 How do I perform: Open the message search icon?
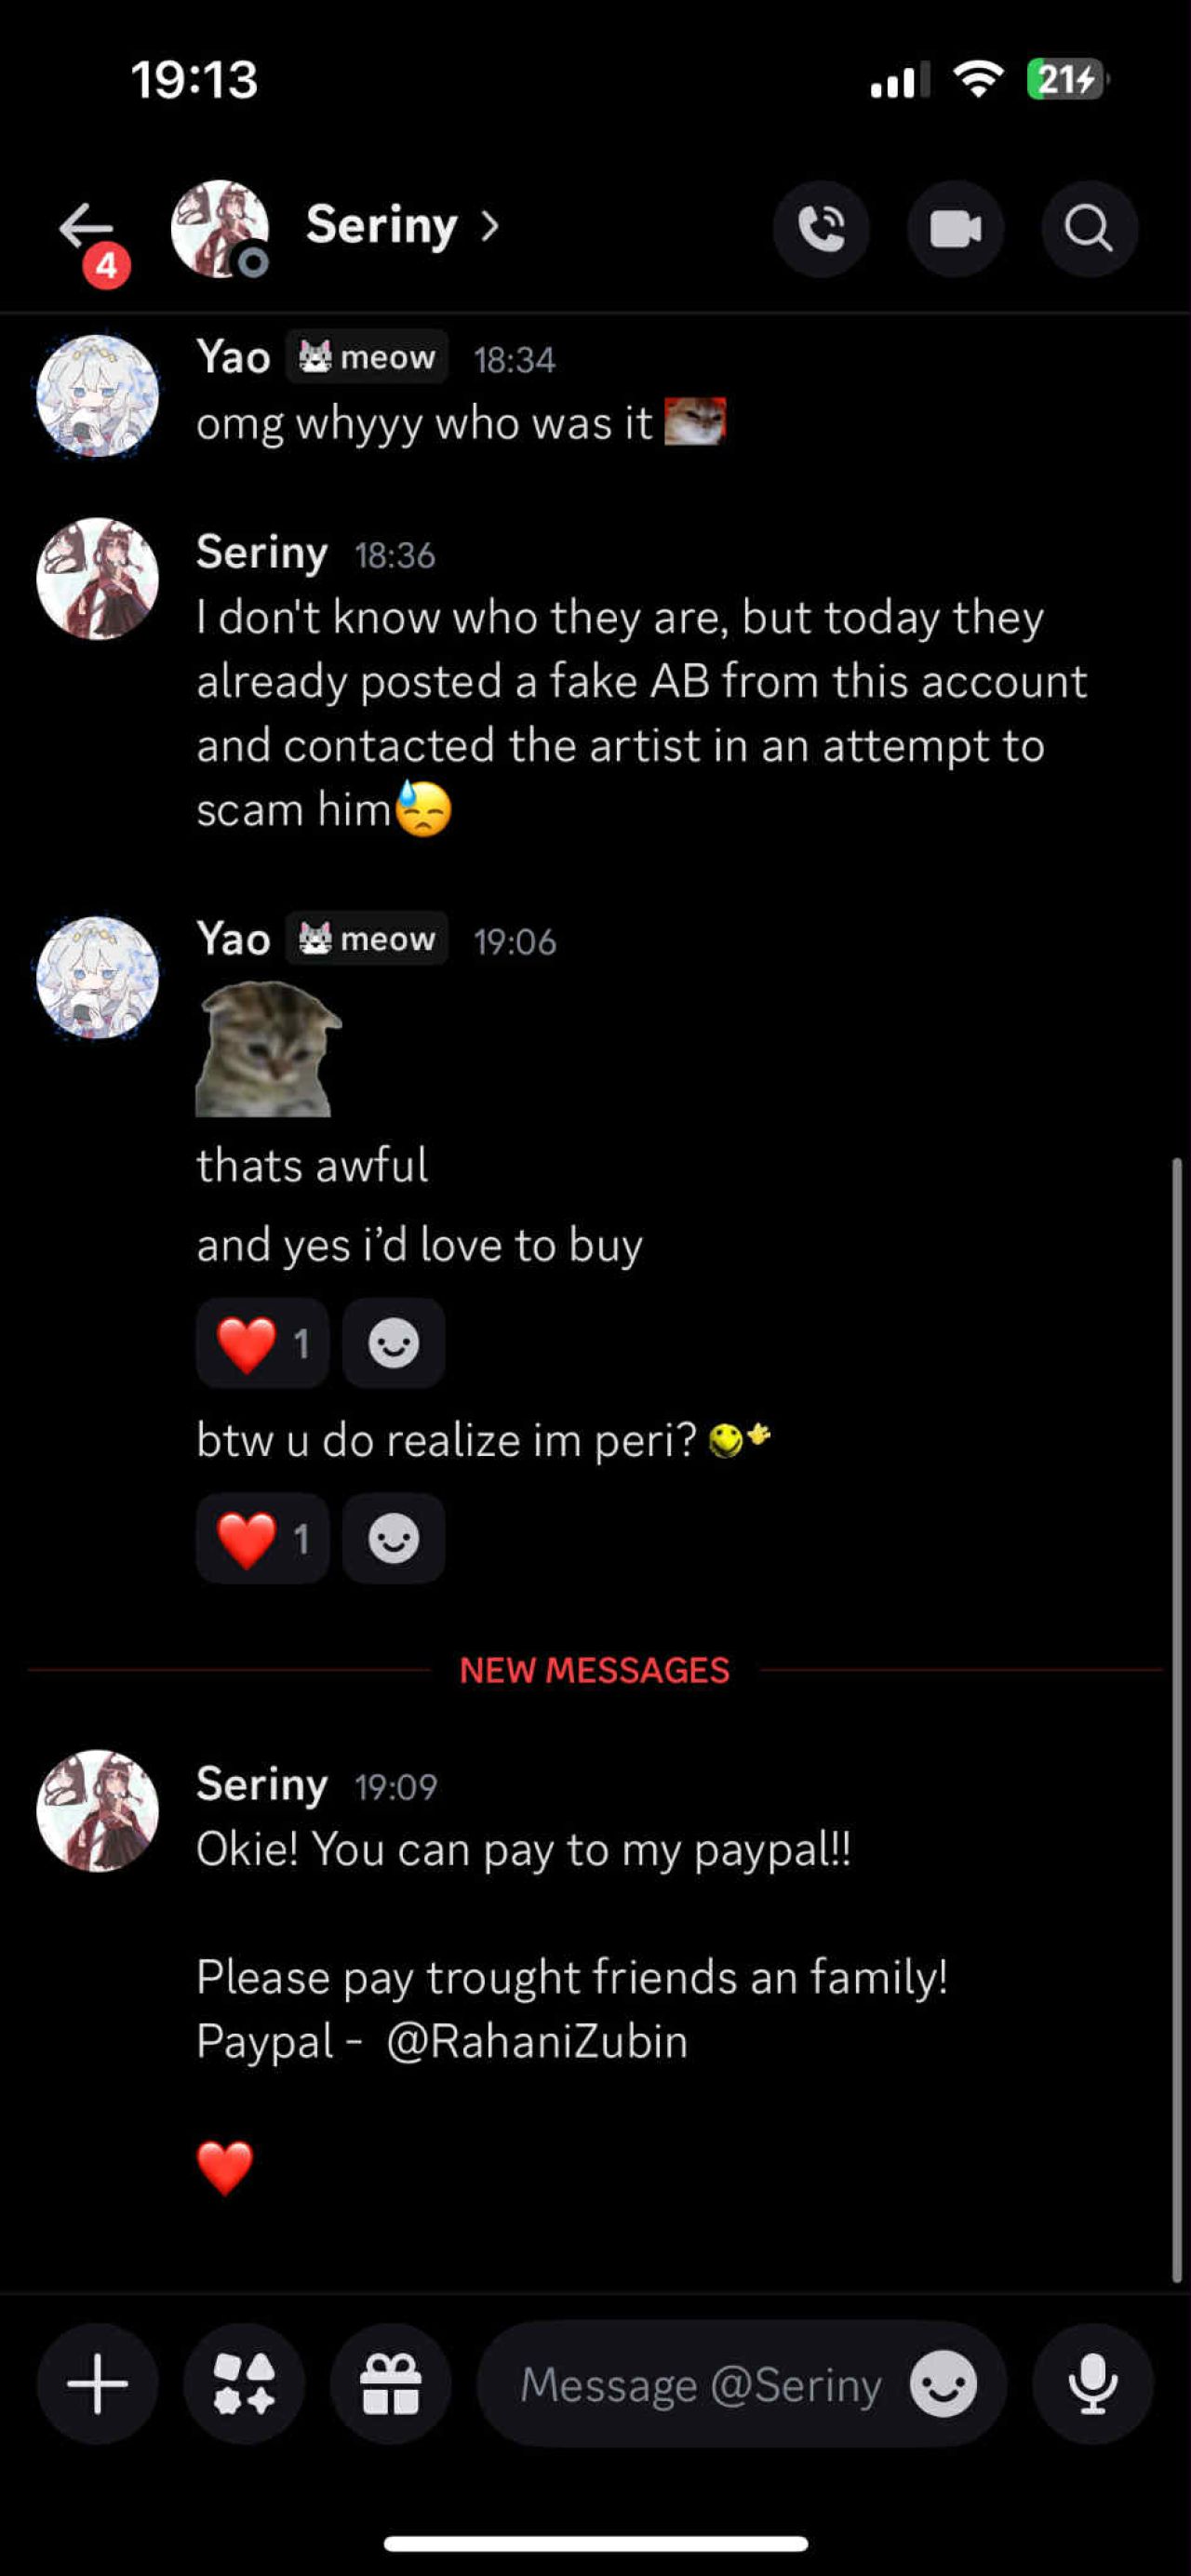[x=1089, y=229]
